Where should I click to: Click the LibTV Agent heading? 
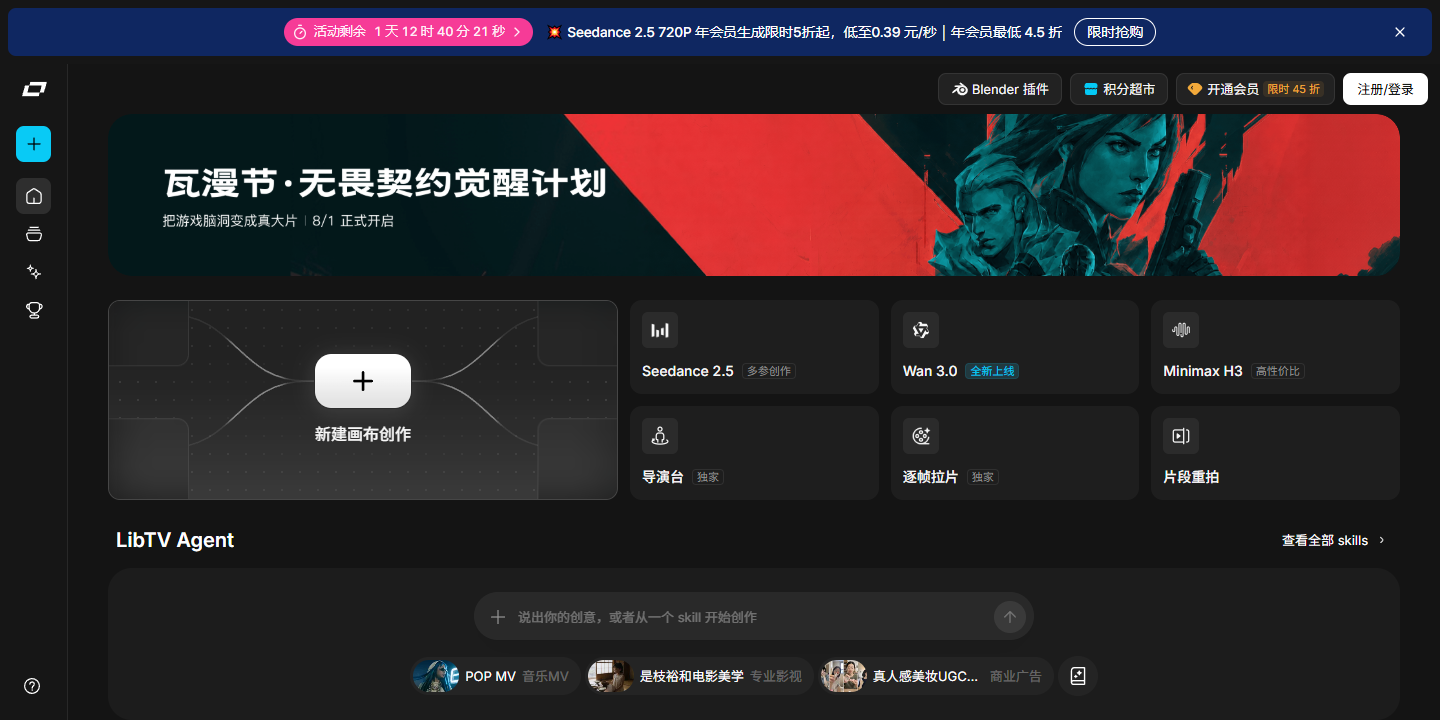click(175, 540)
